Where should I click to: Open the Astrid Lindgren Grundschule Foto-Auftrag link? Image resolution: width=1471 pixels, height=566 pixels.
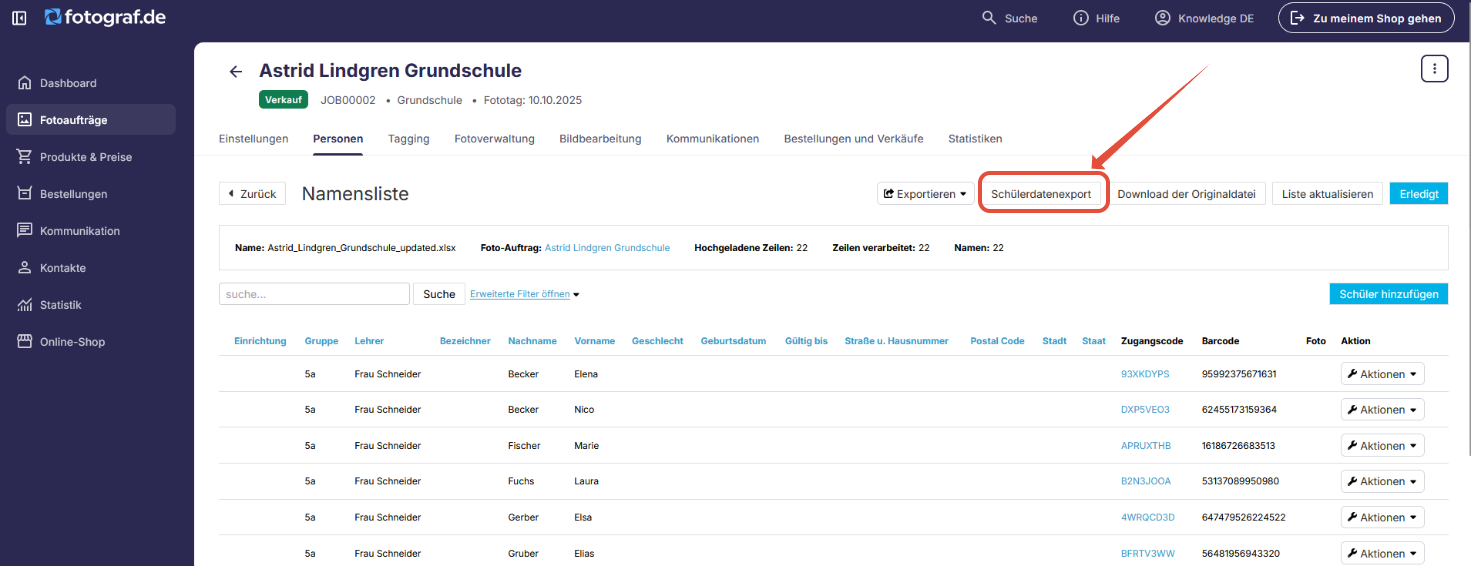click(607, 247)
